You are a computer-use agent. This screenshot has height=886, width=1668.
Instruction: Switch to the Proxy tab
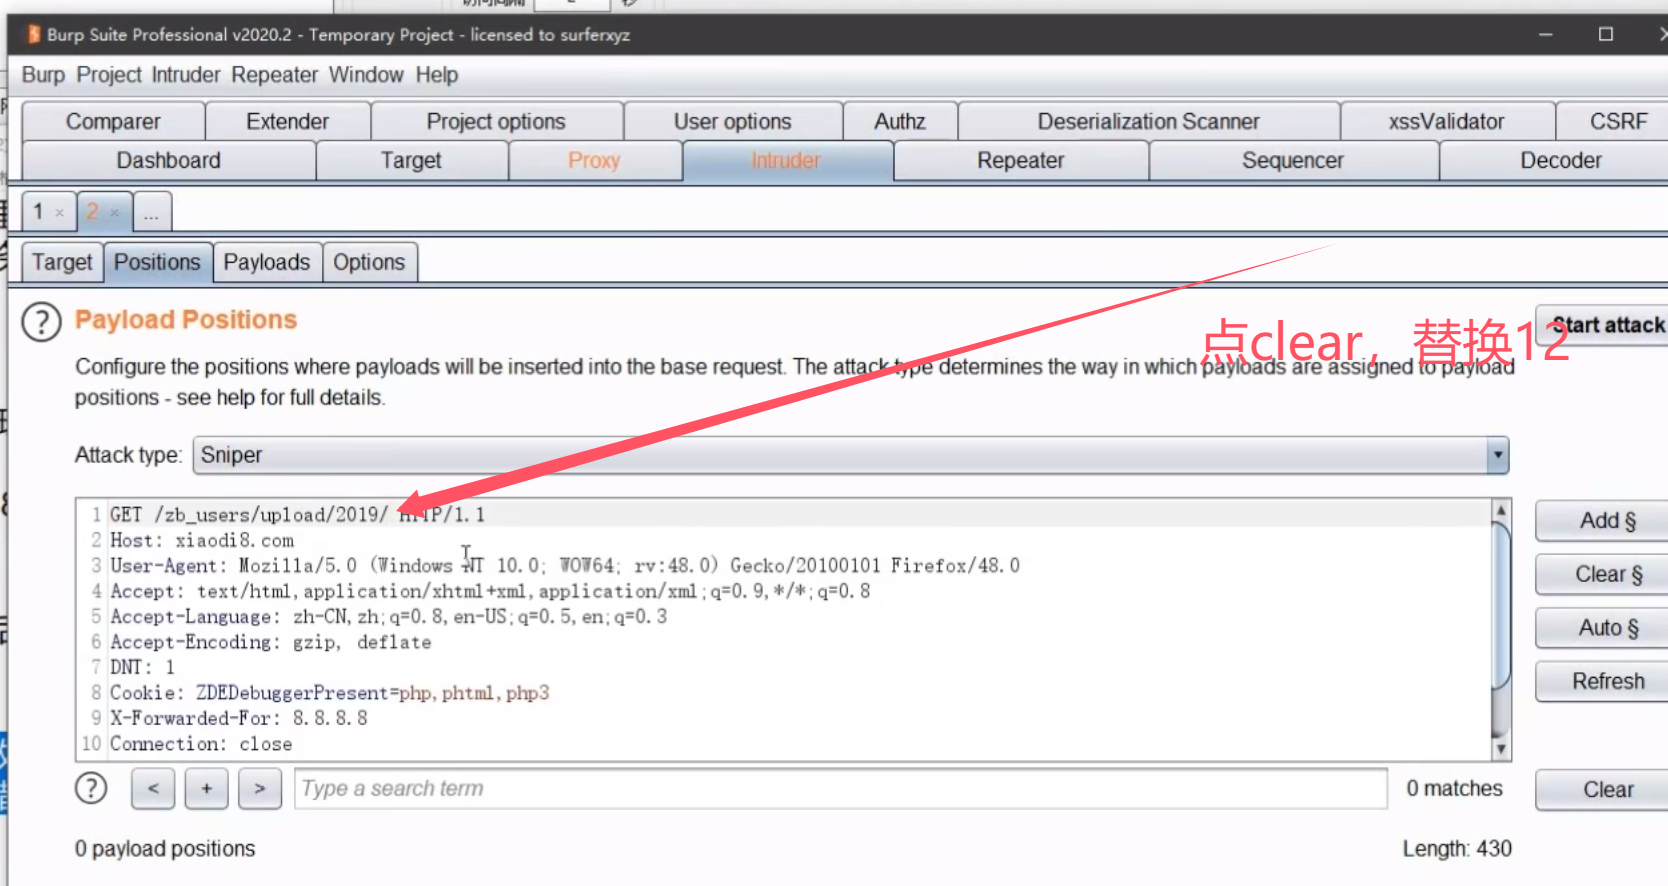pos(594,160)
